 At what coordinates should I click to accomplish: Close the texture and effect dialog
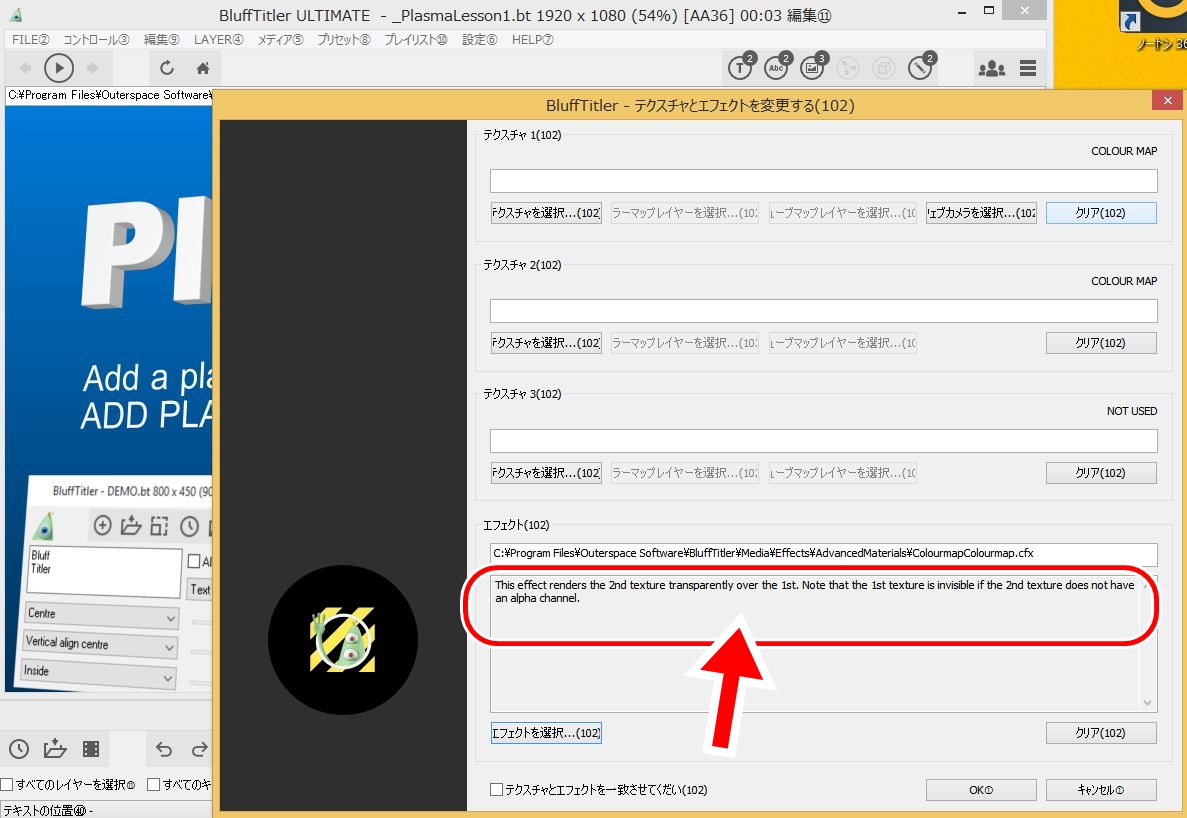pos(1167,100)
